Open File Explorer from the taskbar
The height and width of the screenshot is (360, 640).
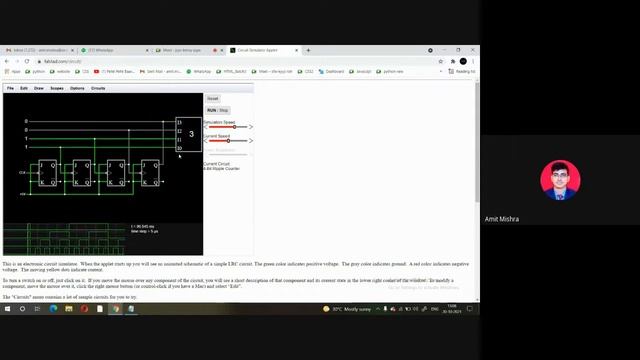coord(69,309)
